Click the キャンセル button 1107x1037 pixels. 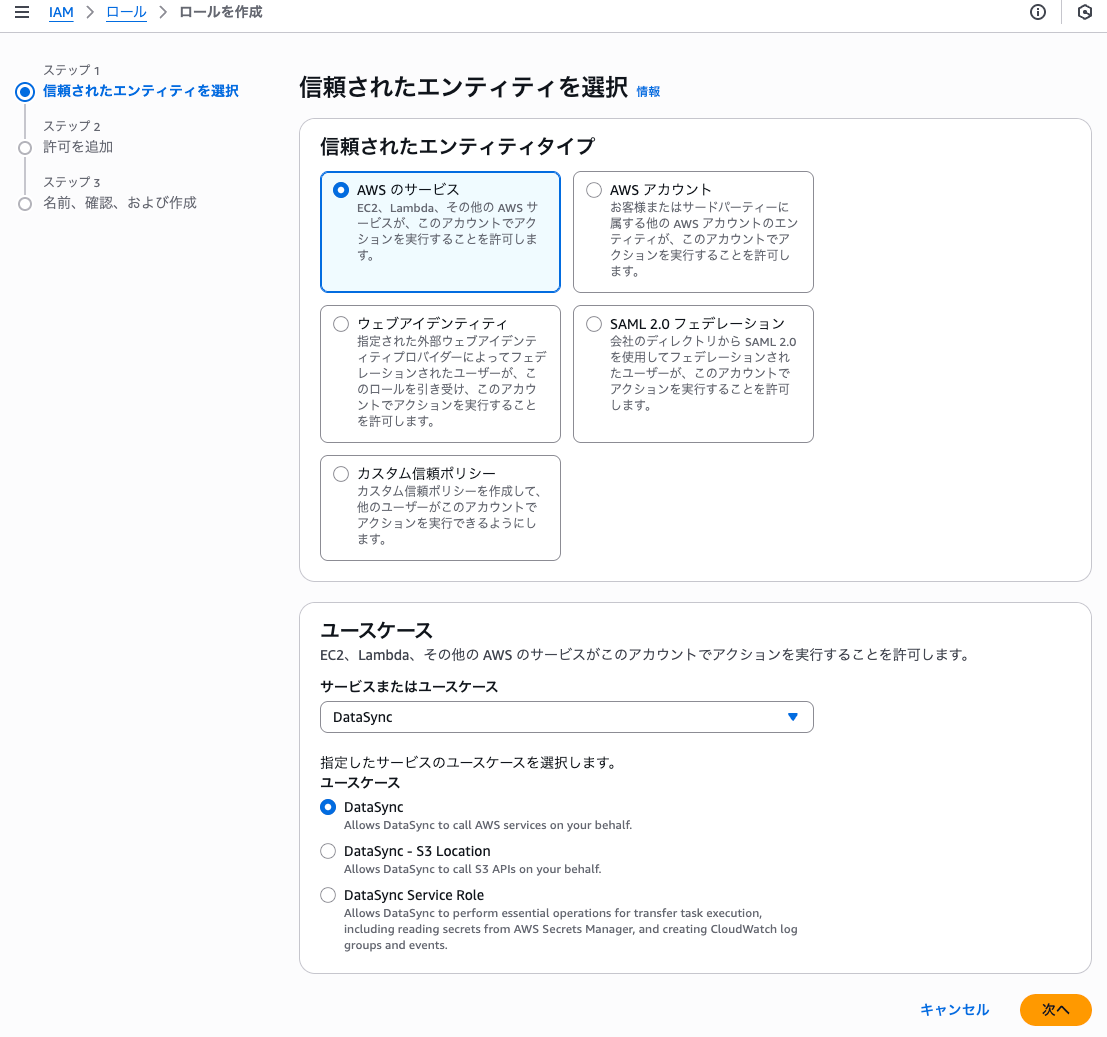pos(955,1009)
